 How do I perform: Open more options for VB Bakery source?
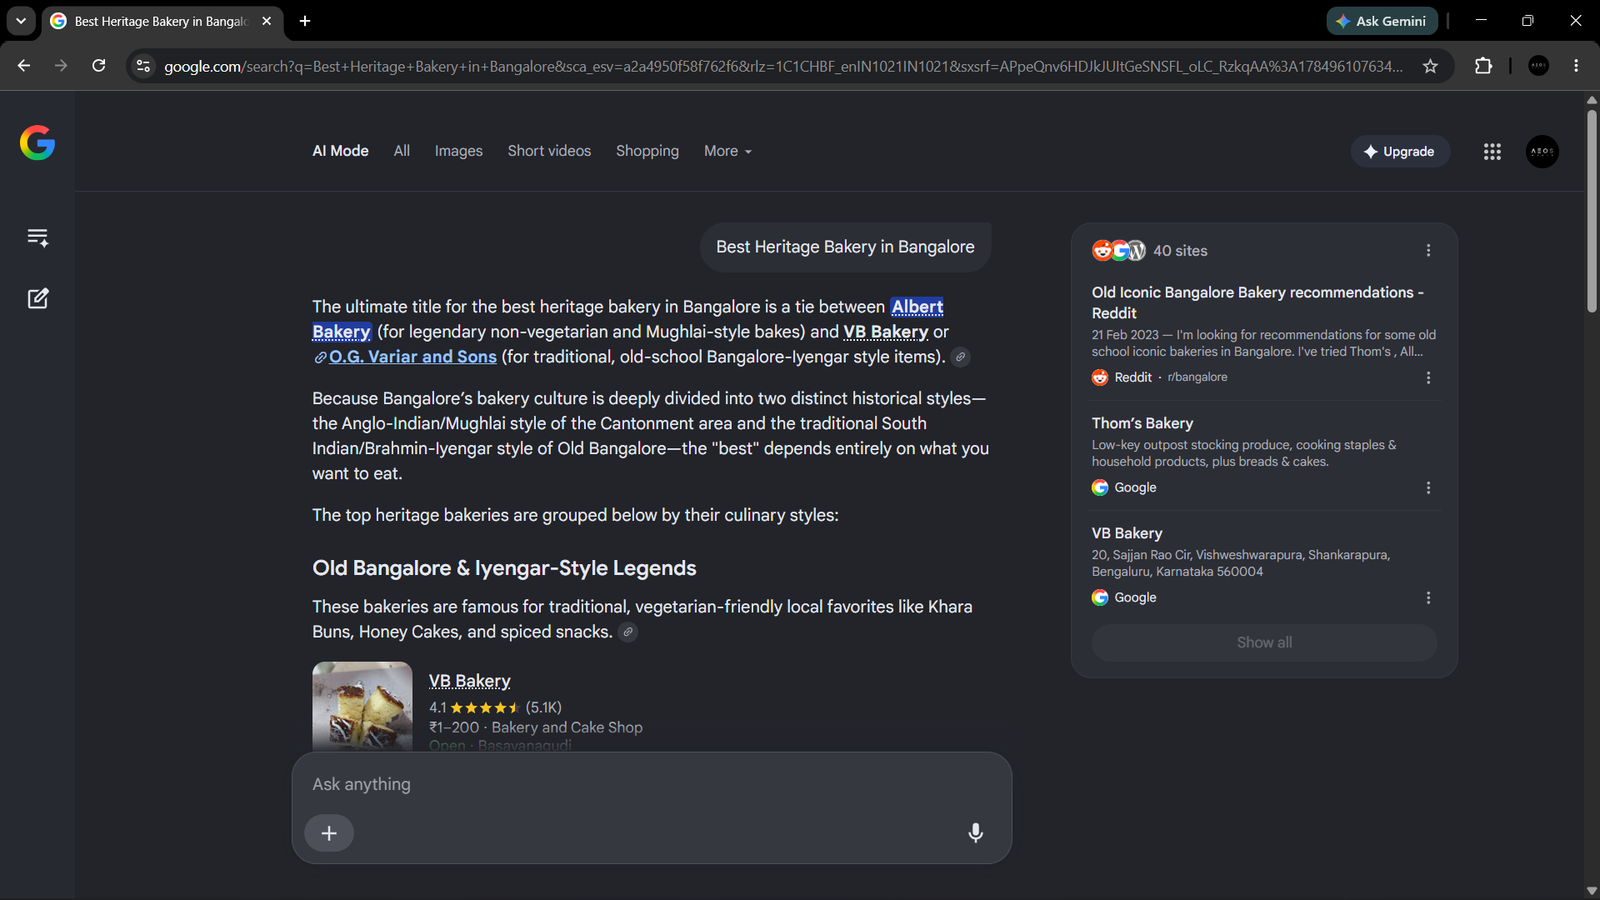1428,598
